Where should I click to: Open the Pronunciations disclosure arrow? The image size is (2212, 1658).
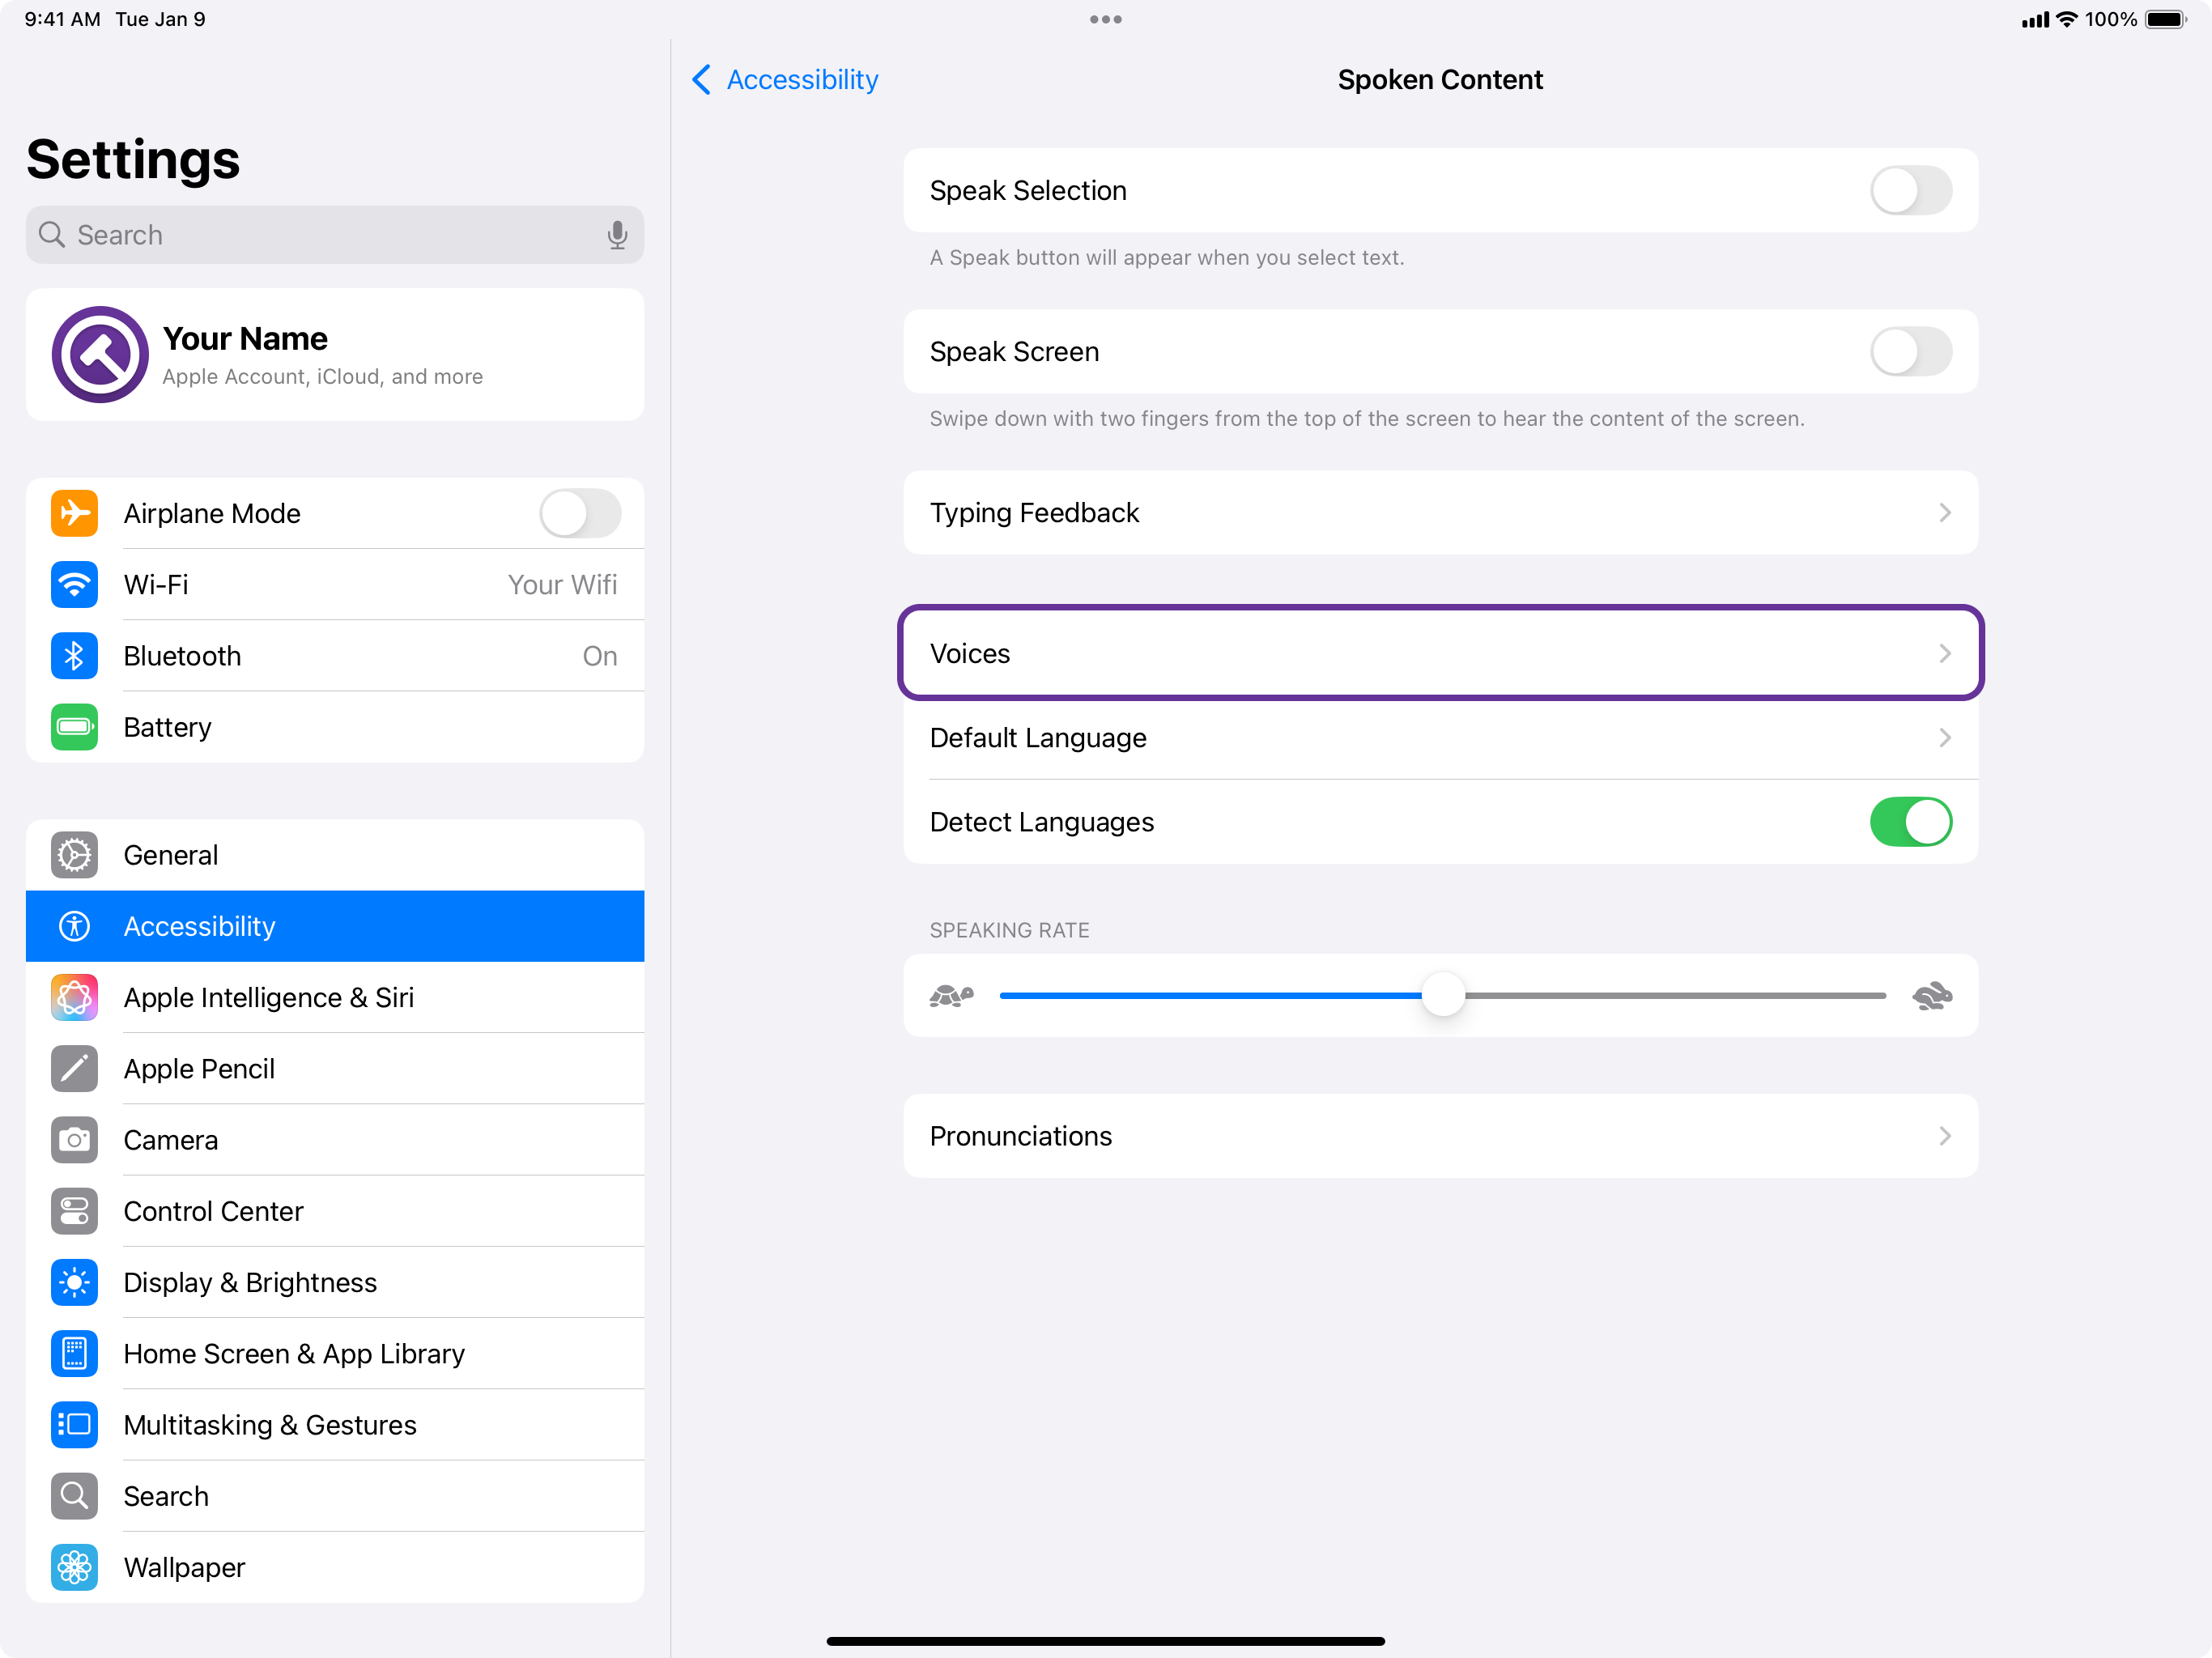coord(1944,1136)
